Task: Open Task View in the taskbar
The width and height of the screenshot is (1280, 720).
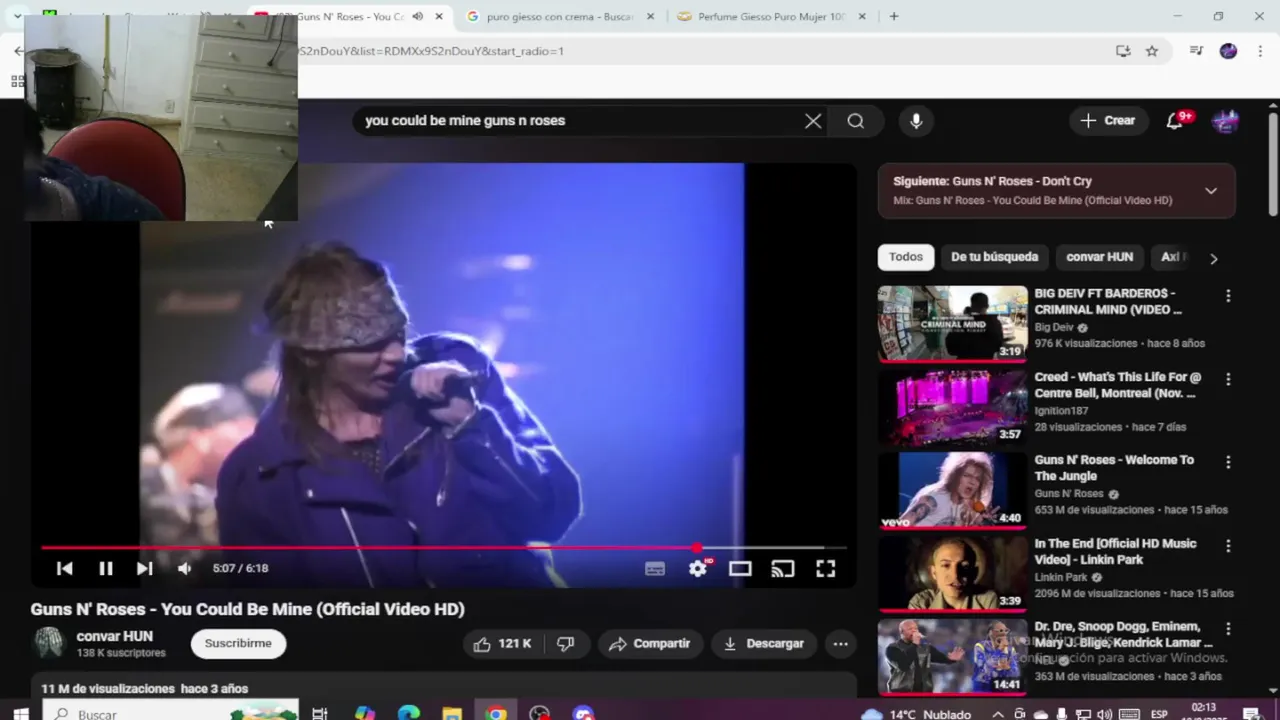Action: tap(320, 714)
